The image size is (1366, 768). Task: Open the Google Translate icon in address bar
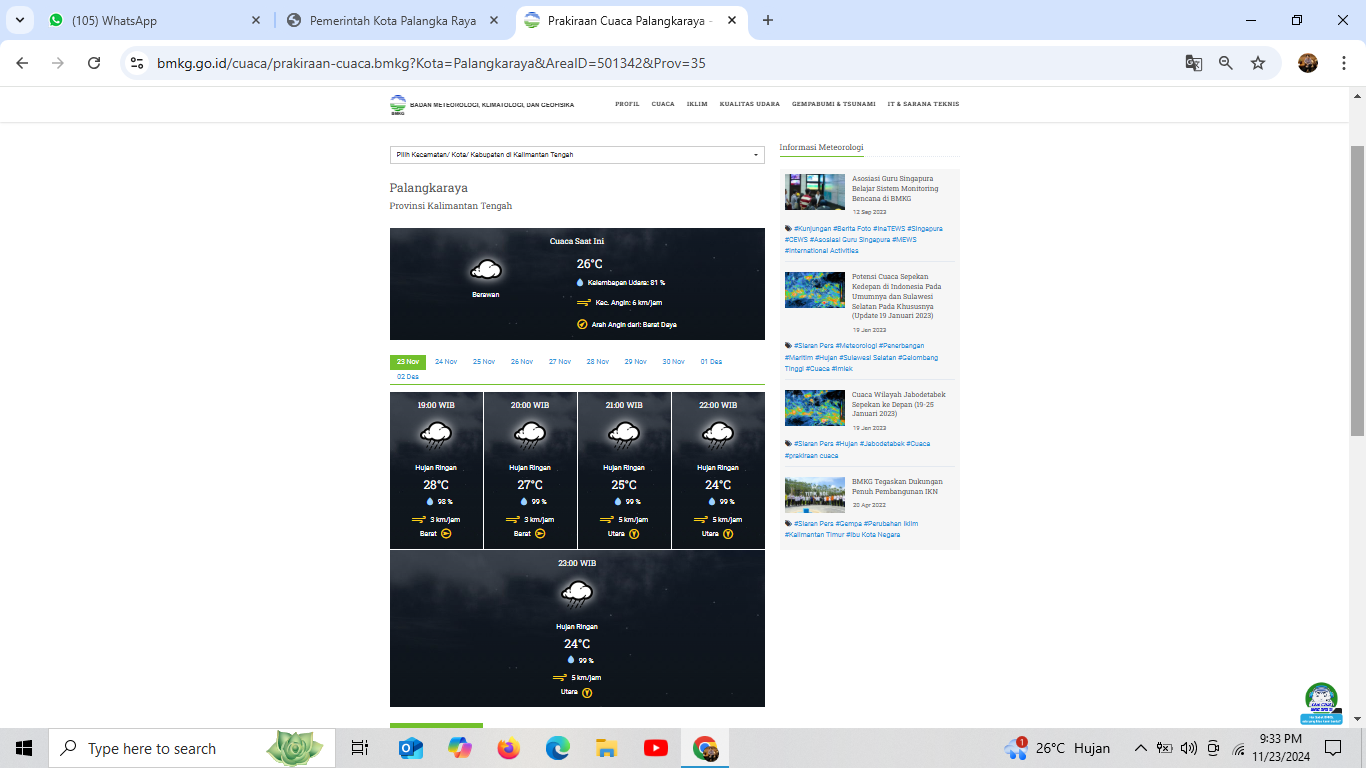[x=1194, y=63]
